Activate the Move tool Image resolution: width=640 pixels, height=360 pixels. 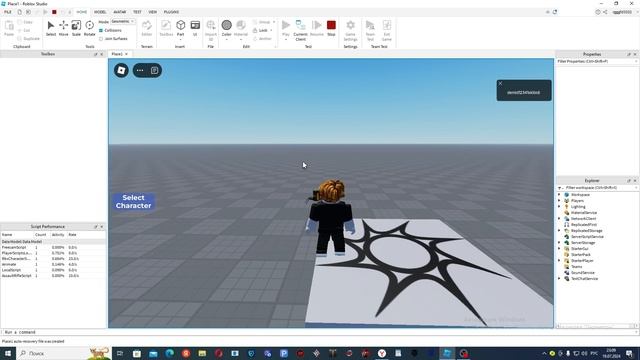(x=64, y=28)
